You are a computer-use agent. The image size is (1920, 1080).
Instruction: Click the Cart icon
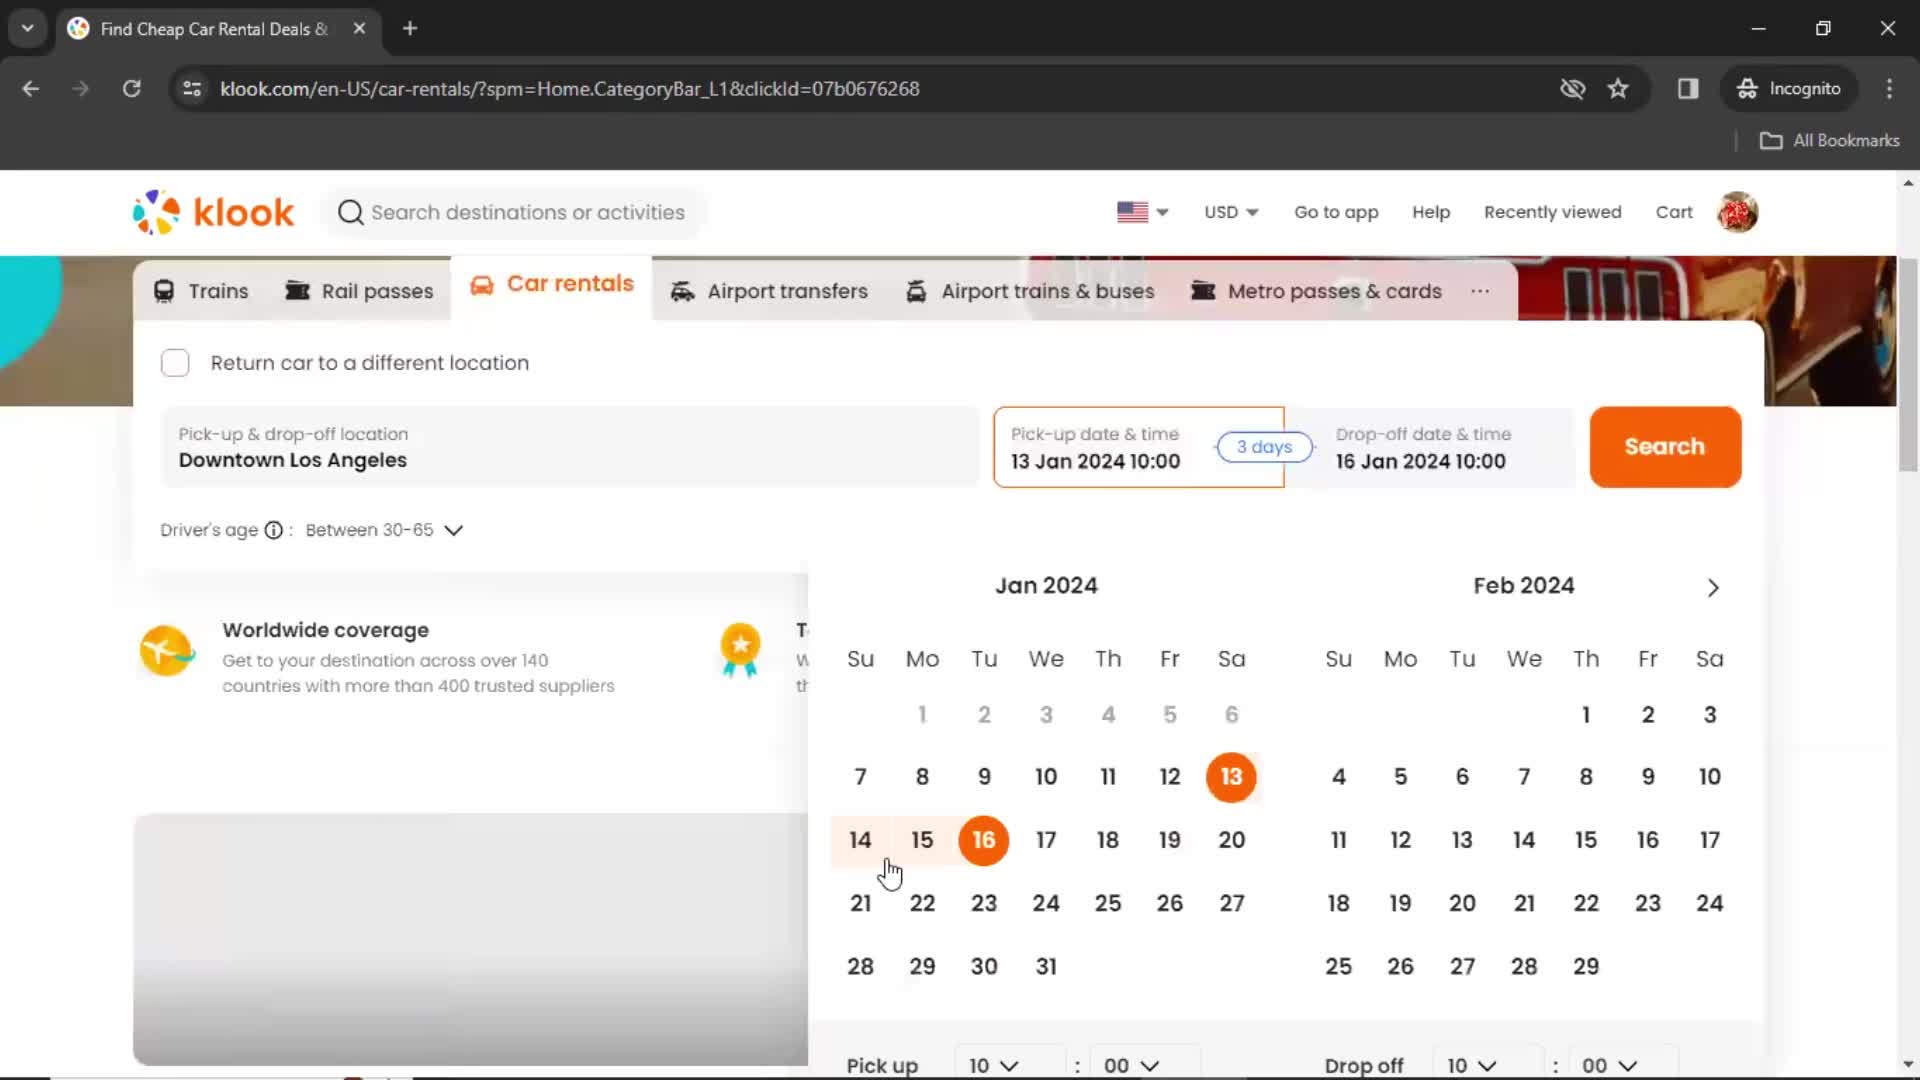pos(1675,212)
